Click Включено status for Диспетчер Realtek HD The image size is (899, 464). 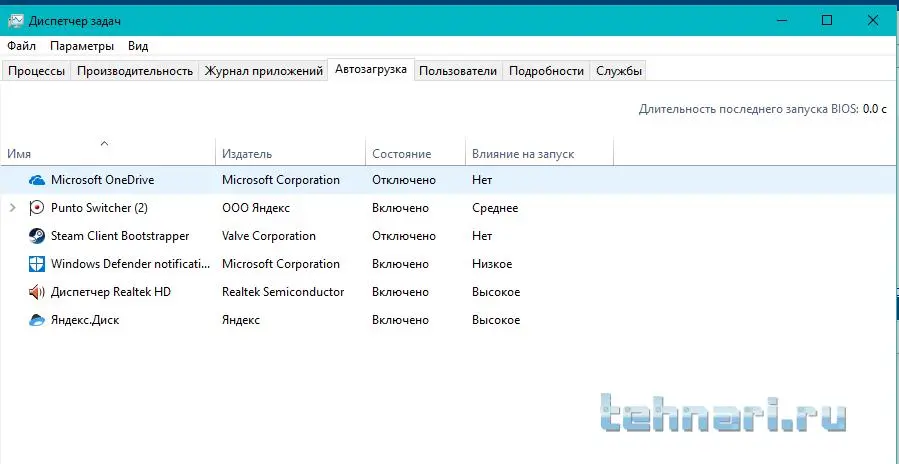pyautogui.click(x=400, y=293)
